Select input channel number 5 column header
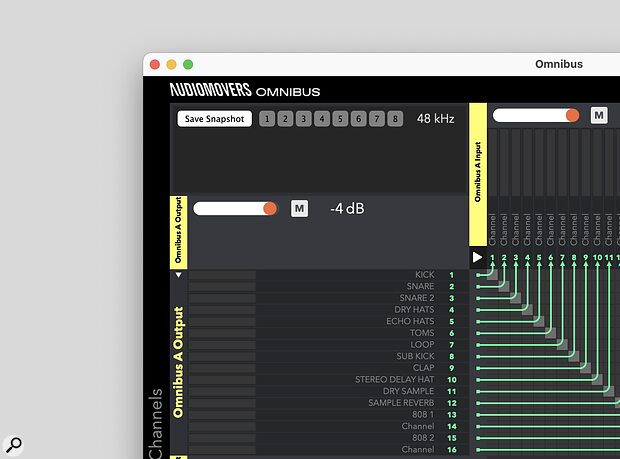Screen dimensions: 620x459 (539, 258)
